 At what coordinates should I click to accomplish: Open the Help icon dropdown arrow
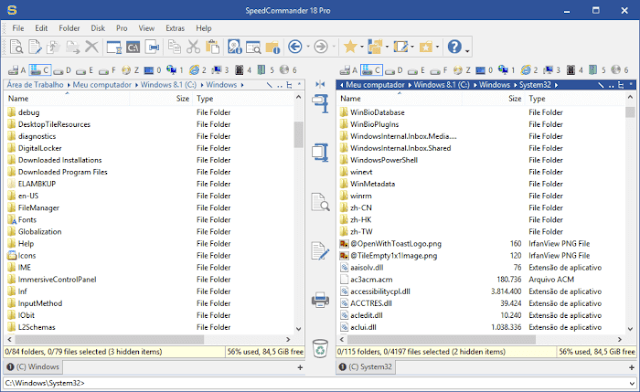[467, 51]
